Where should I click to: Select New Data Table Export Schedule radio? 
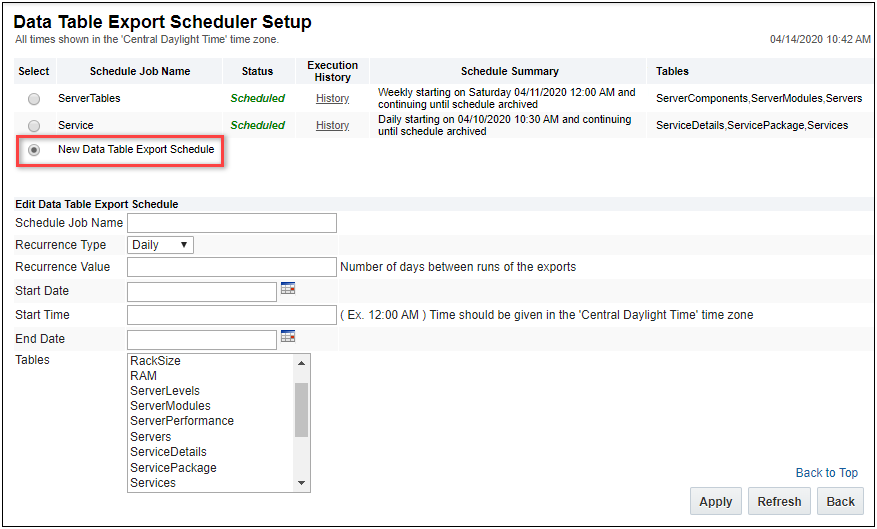point(35,150)
